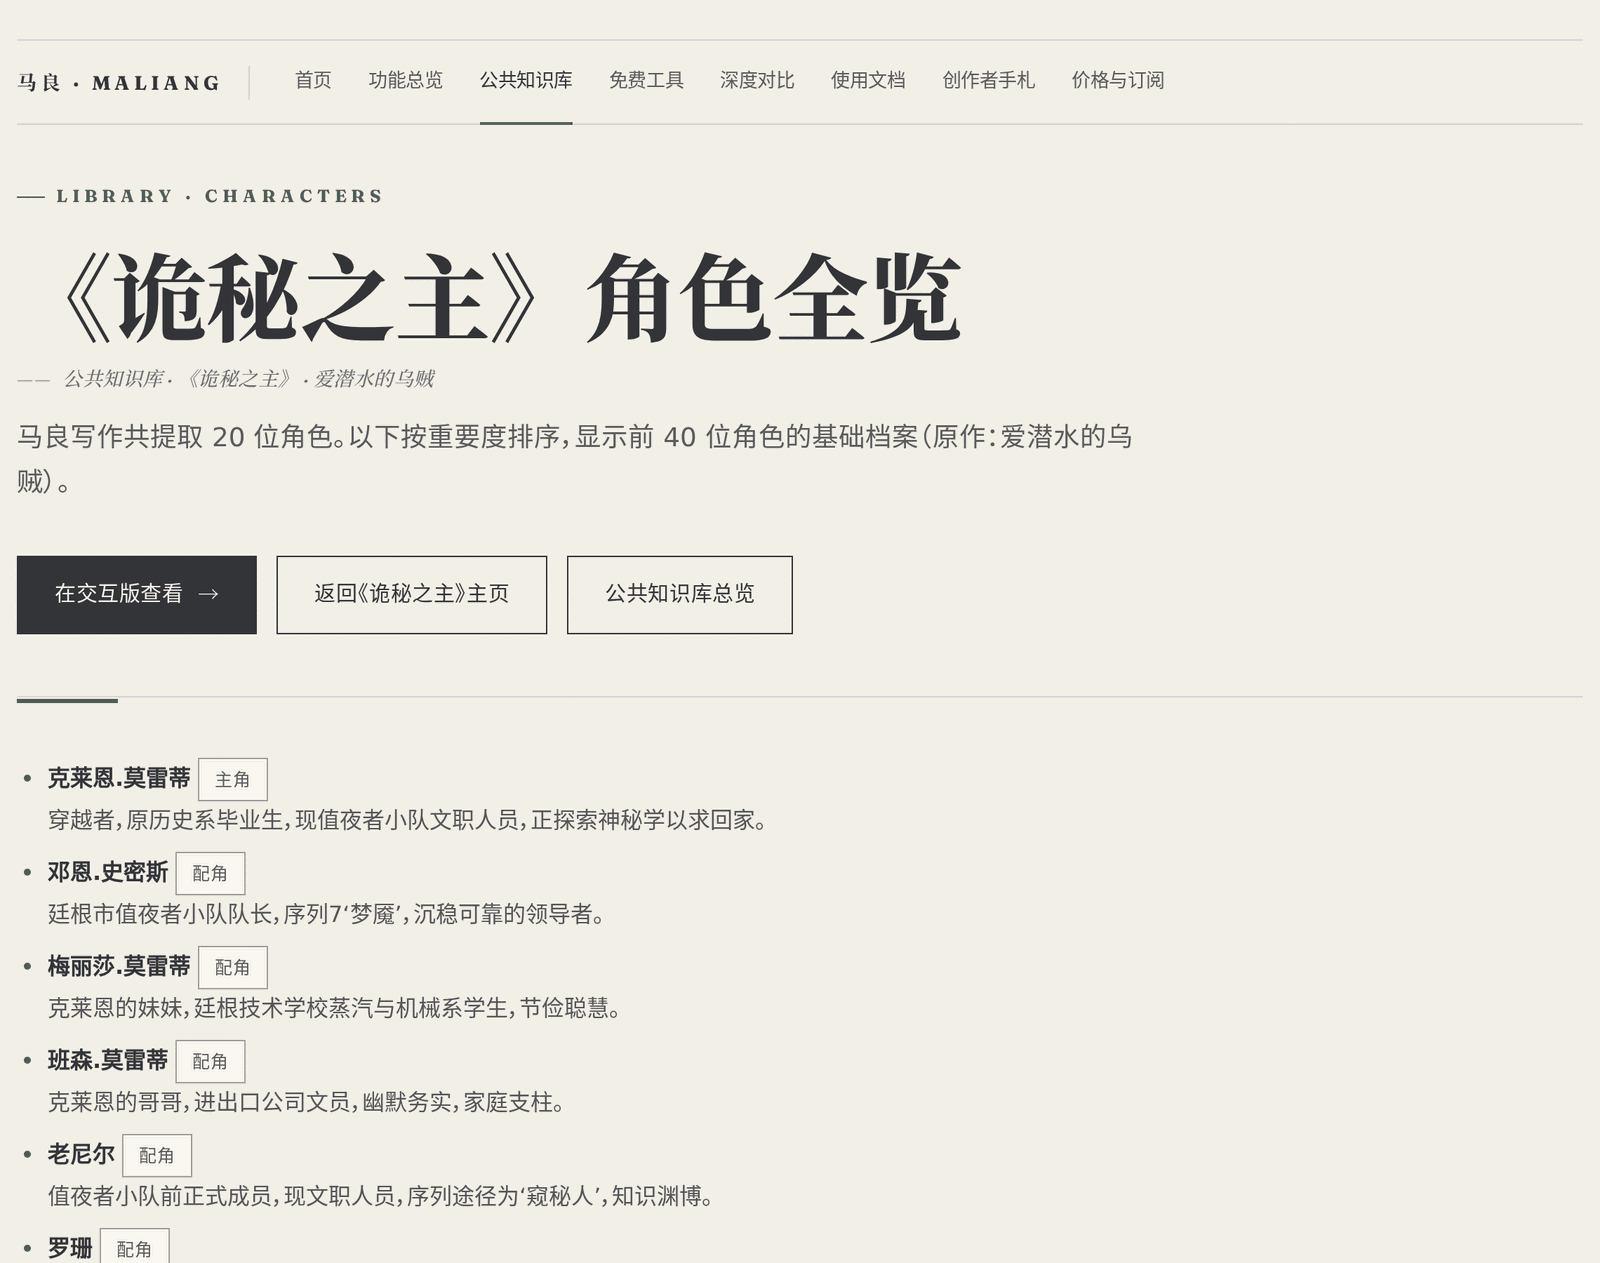Click description 廷根市值夜者小队队长
Image resolution: width=1600 pixels, height=1263 pixels.
click(x=326, y=914)
